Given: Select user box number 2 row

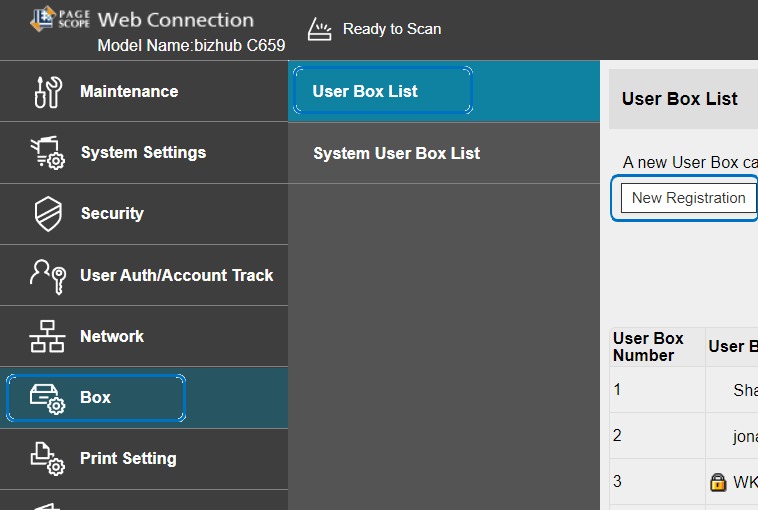Looking at the screenshot, I should click(657, 436).
